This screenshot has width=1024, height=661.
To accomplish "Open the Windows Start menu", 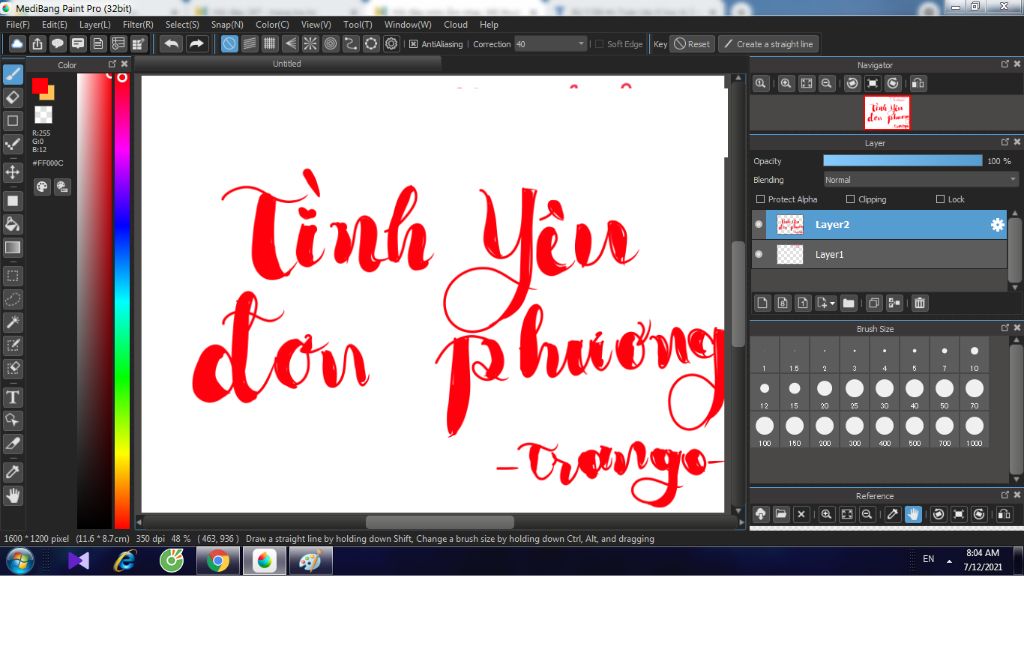I will (x=19, y=560).
